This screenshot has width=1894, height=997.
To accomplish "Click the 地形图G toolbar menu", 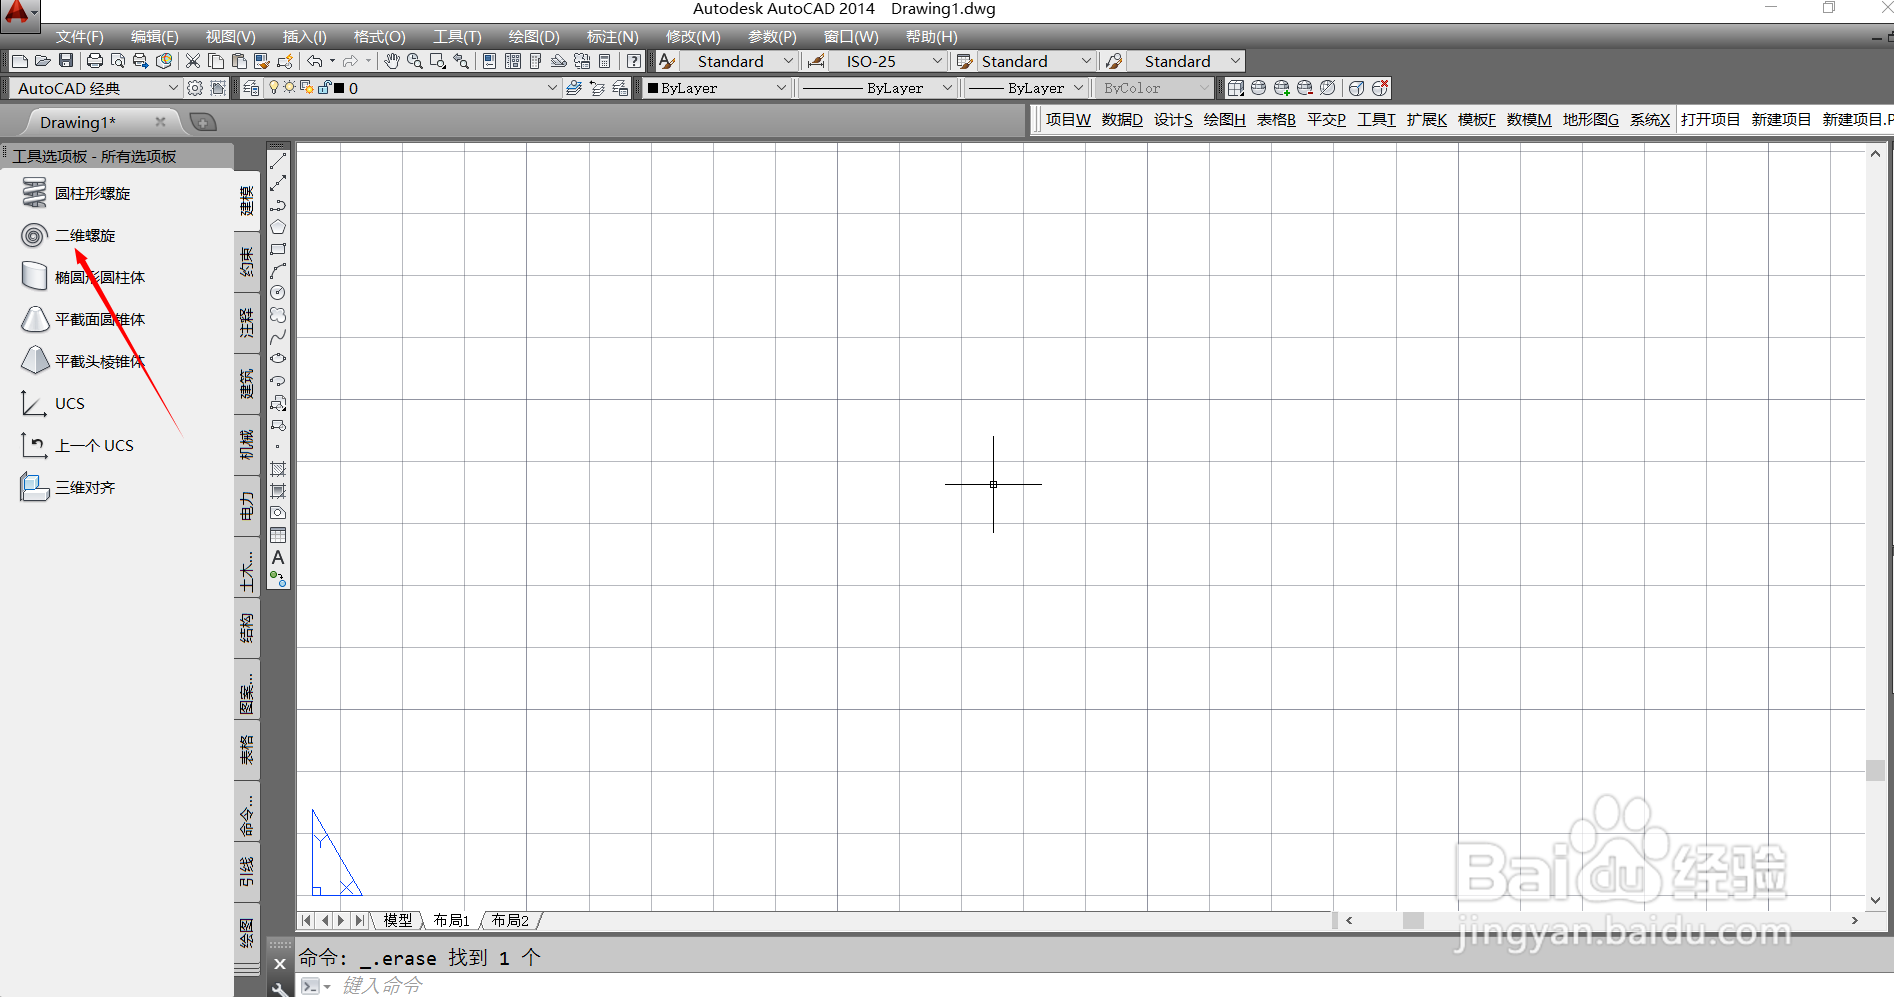I will tap(1590, 120).
